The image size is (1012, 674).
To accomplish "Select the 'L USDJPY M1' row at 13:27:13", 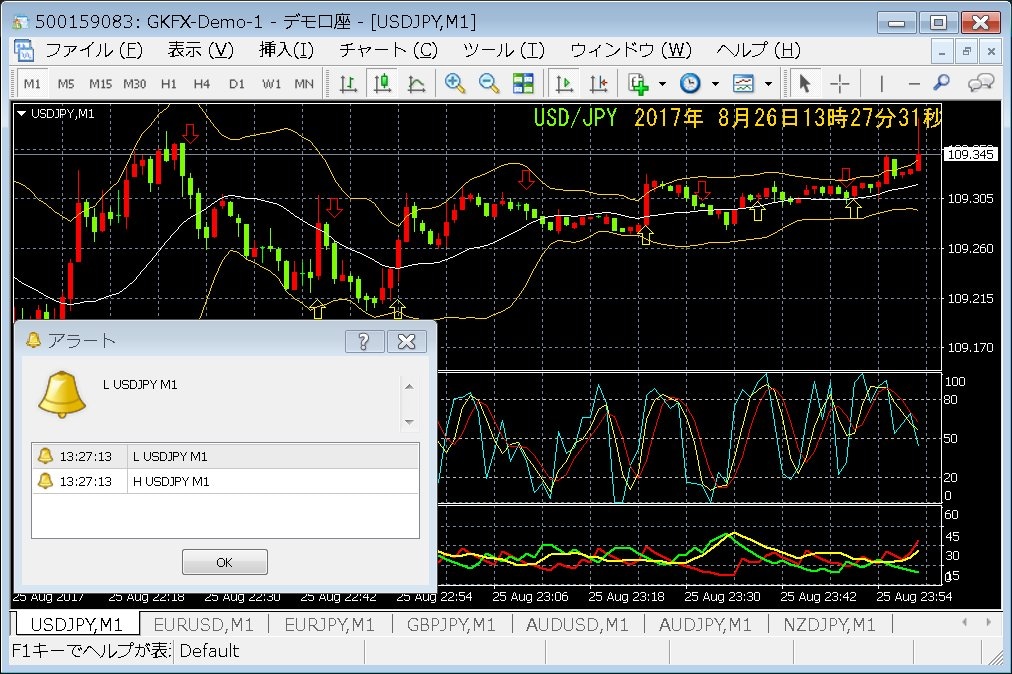I will click(x=225, y=456).
